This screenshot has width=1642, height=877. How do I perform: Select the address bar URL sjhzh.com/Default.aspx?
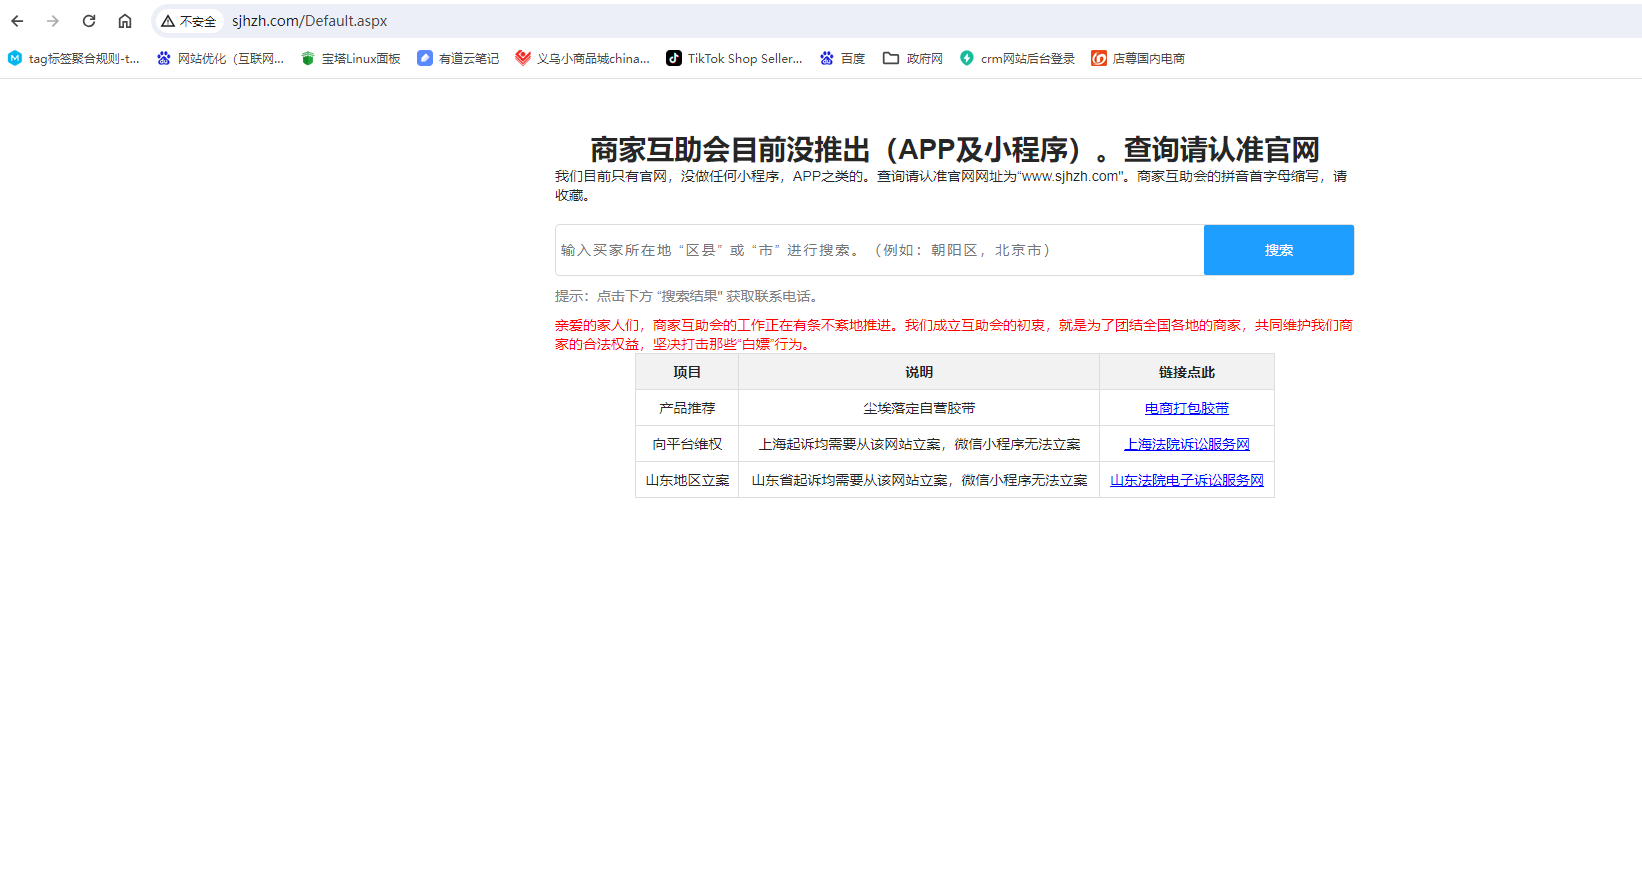tap(309, 21)
